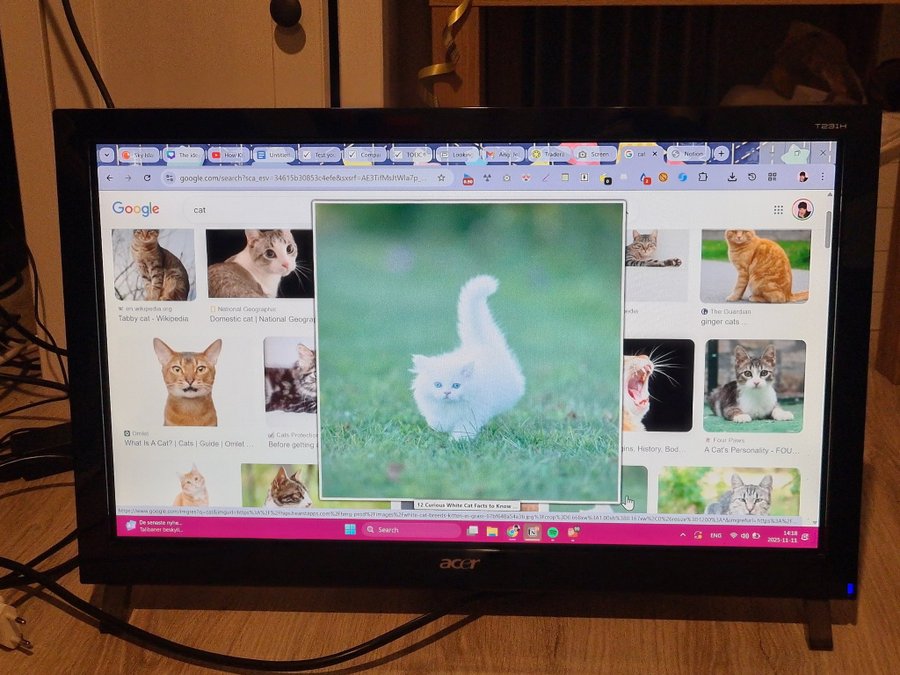Switch to the Notion tab
This screenshot has width=900, height=675.
(x=688, y=155)
